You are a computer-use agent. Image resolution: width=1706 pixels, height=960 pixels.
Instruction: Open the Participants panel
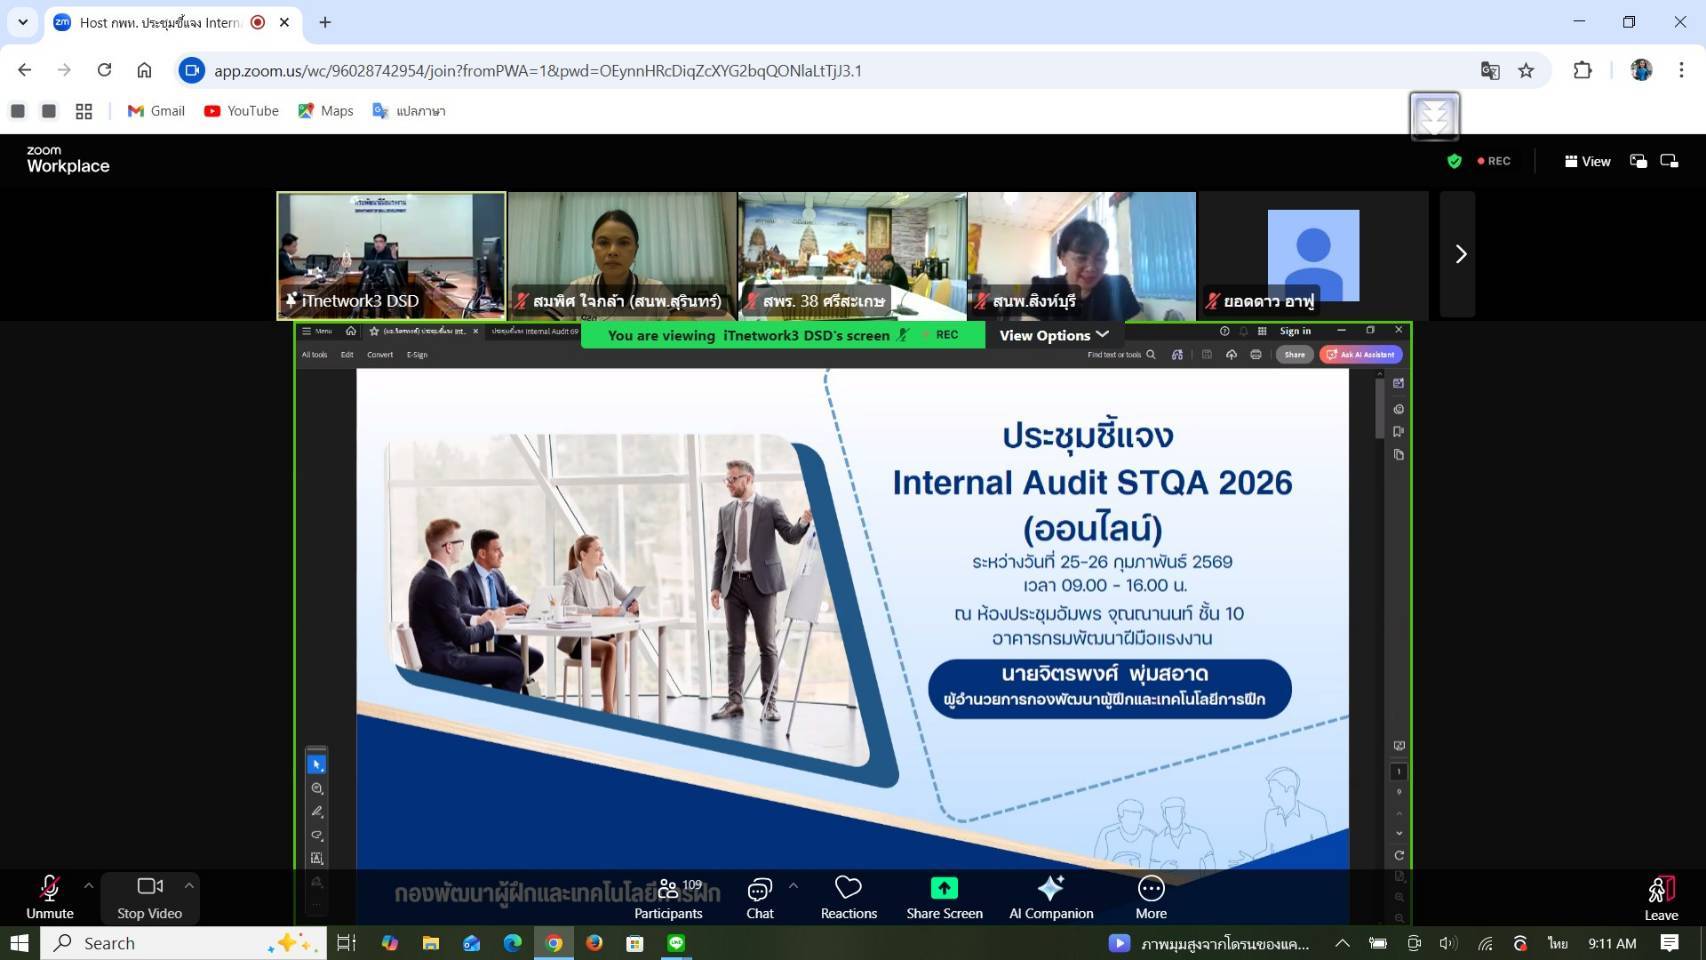(x=668, y=896)
